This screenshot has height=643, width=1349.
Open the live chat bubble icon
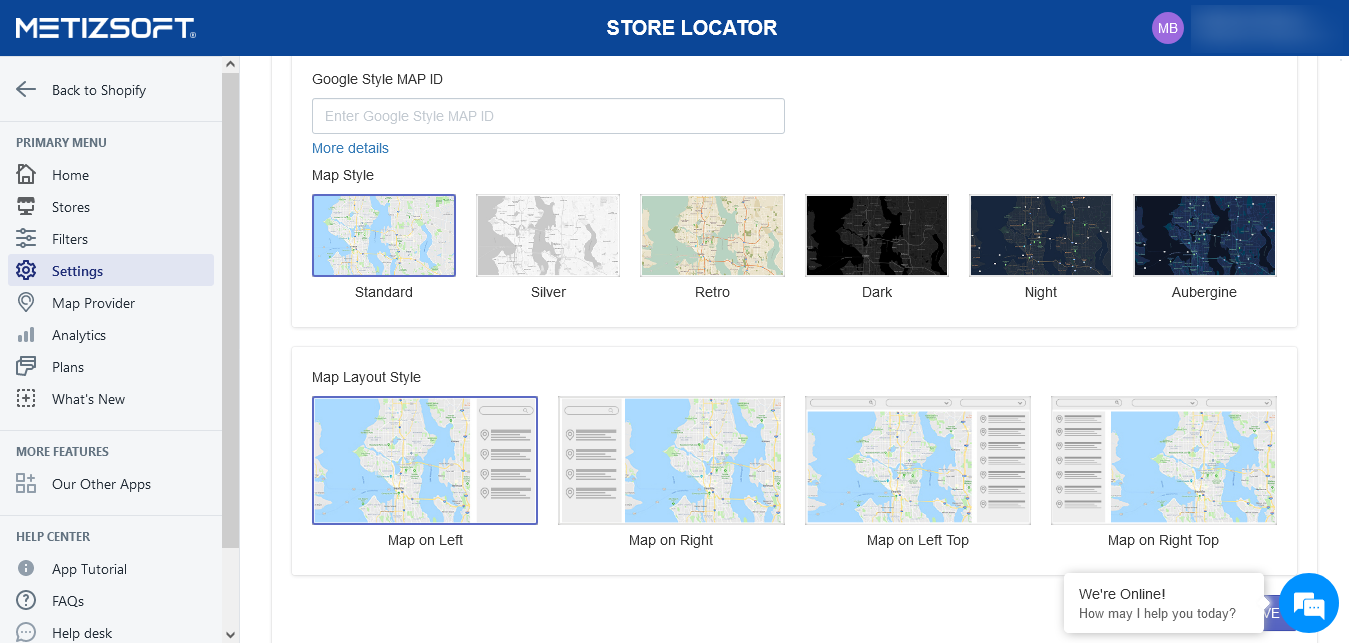click(x=1308, y=603)
